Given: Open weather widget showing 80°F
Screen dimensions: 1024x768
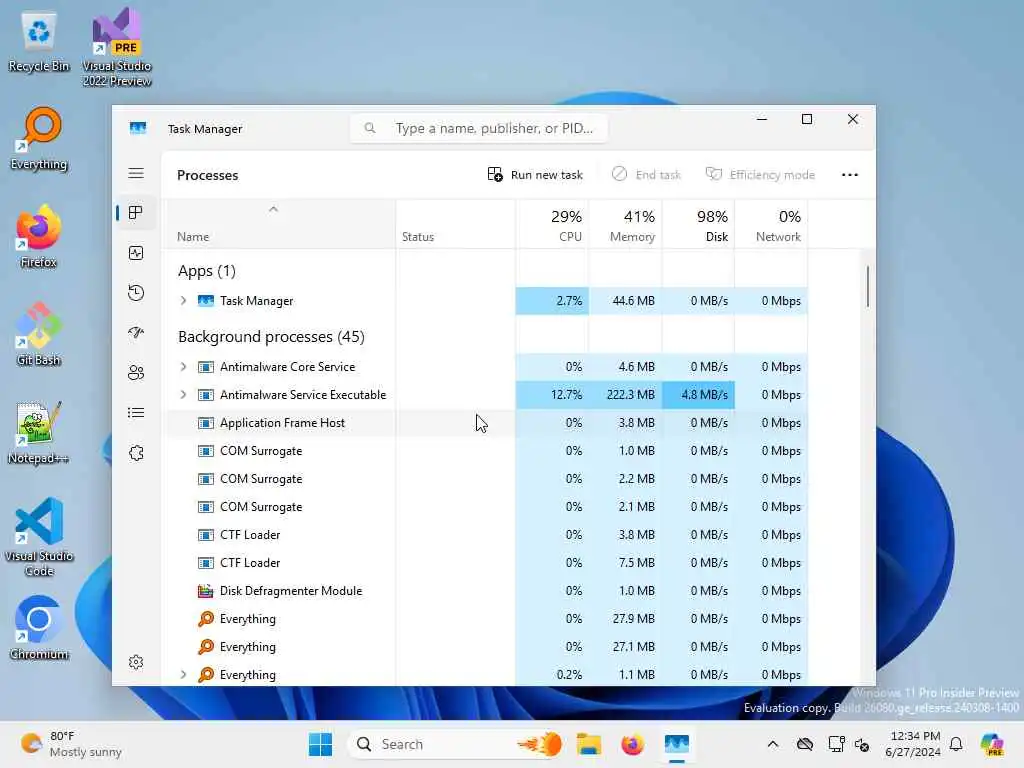Looking at the screenshot, I should [x=71, y=744].
